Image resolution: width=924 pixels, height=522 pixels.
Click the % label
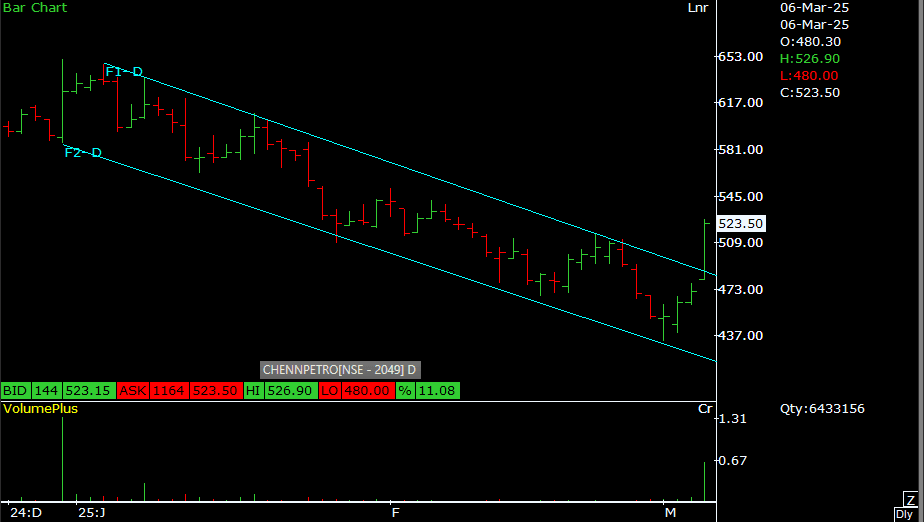(405, 391)
